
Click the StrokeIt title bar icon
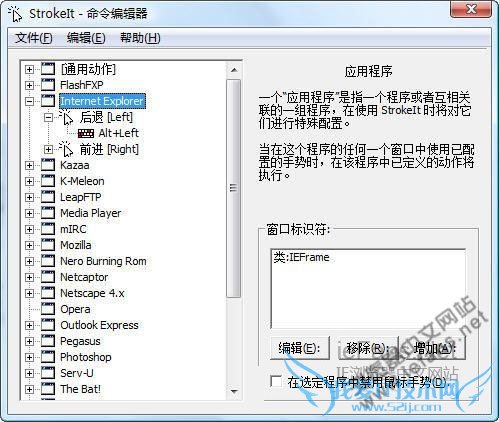(15, 14)
